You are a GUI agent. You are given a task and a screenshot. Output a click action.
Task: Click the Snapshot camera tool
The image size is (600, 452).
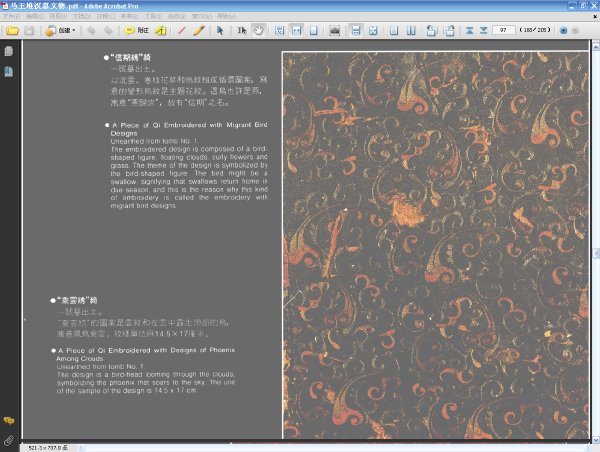(335, 31)
